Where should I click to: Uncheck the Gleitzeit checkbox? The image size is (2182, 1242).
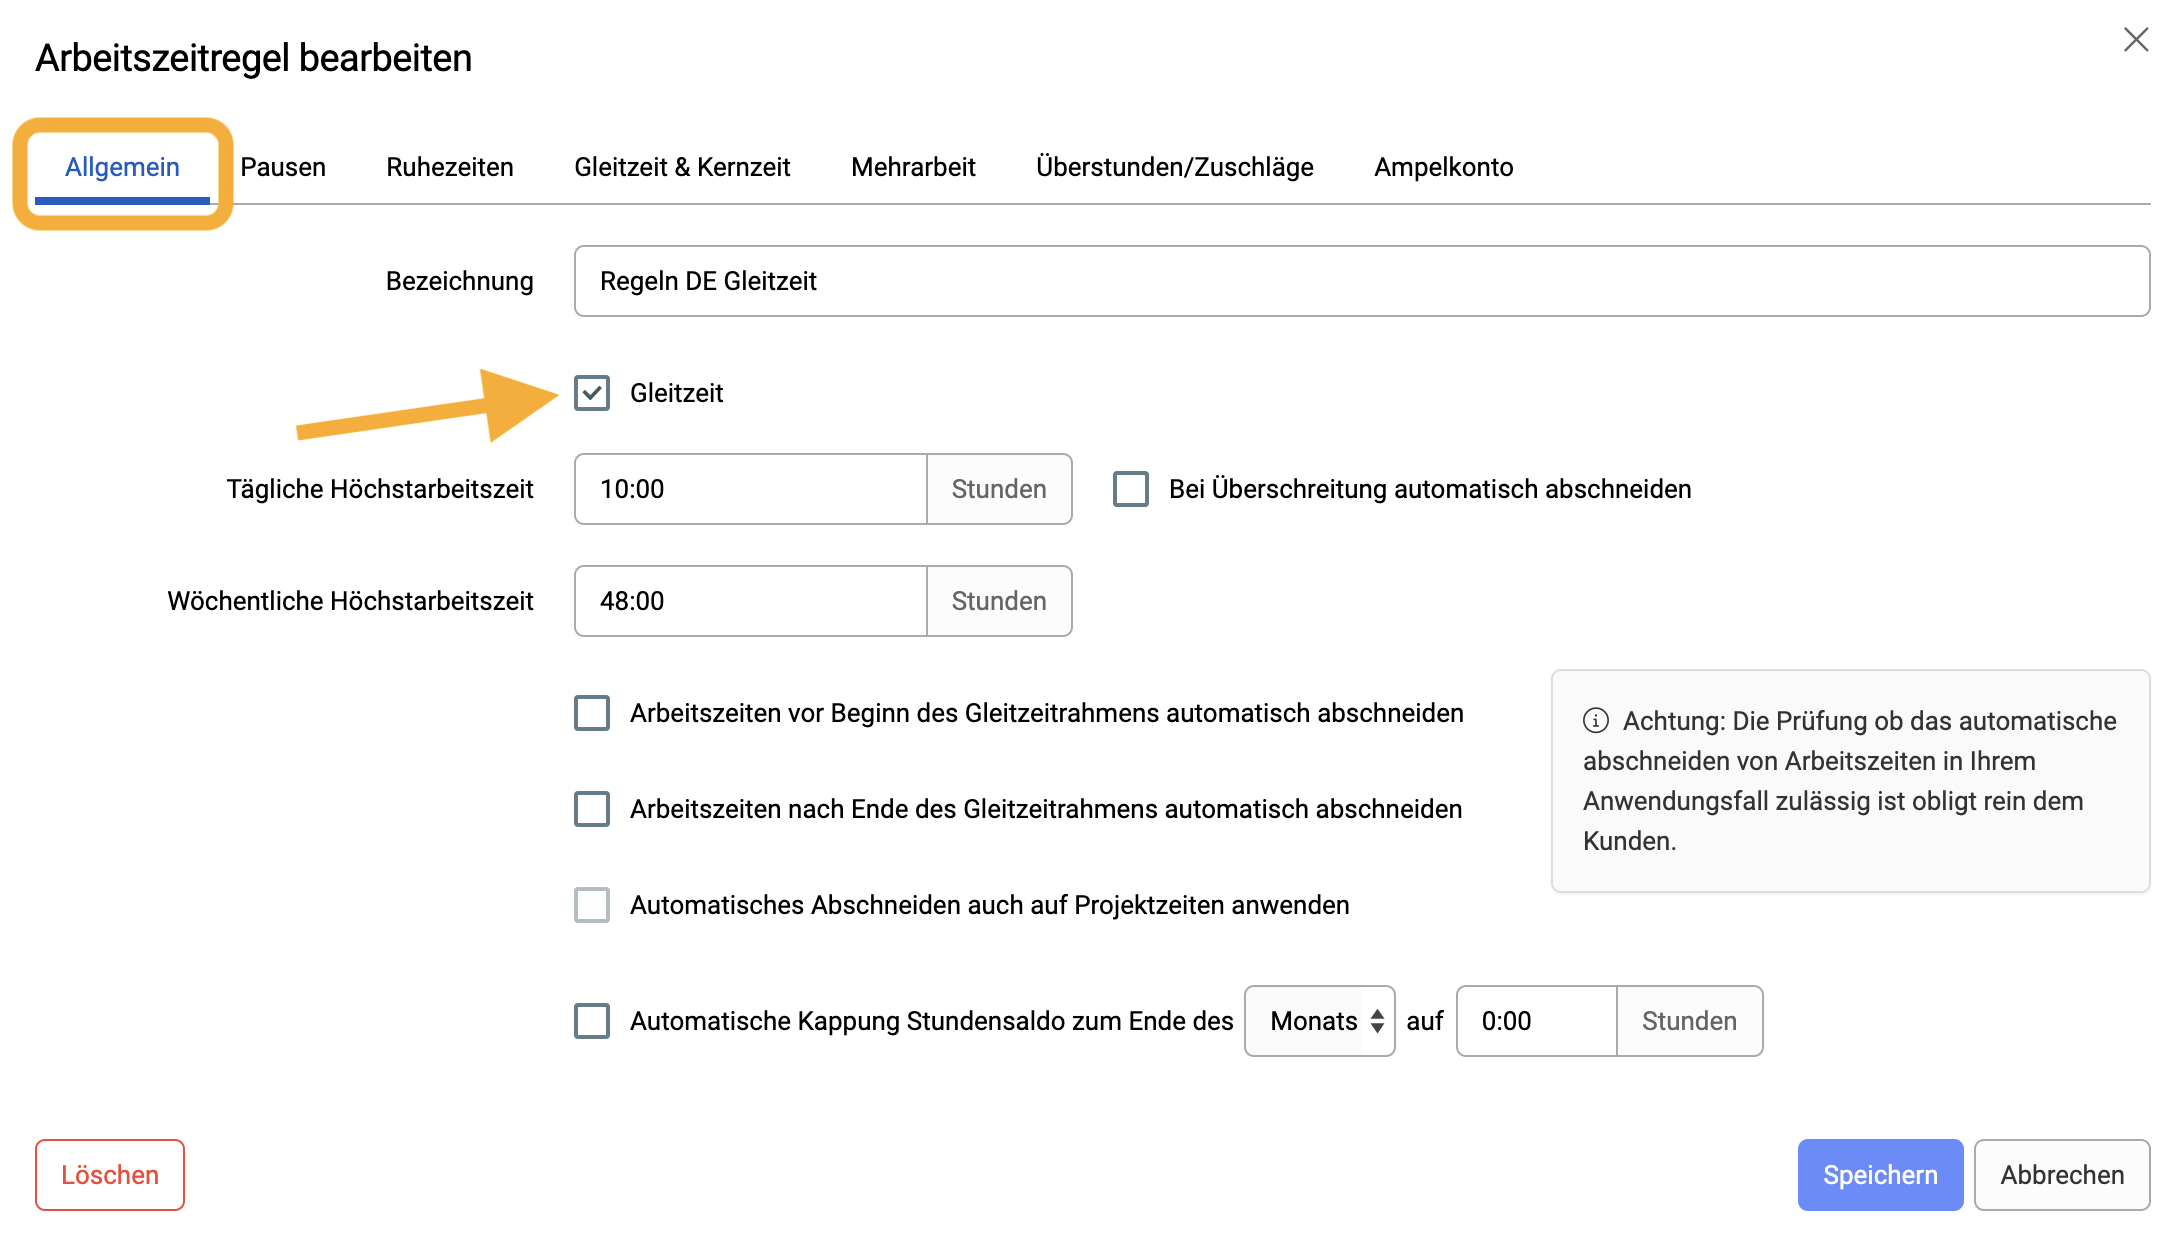[x=592, y=393]
